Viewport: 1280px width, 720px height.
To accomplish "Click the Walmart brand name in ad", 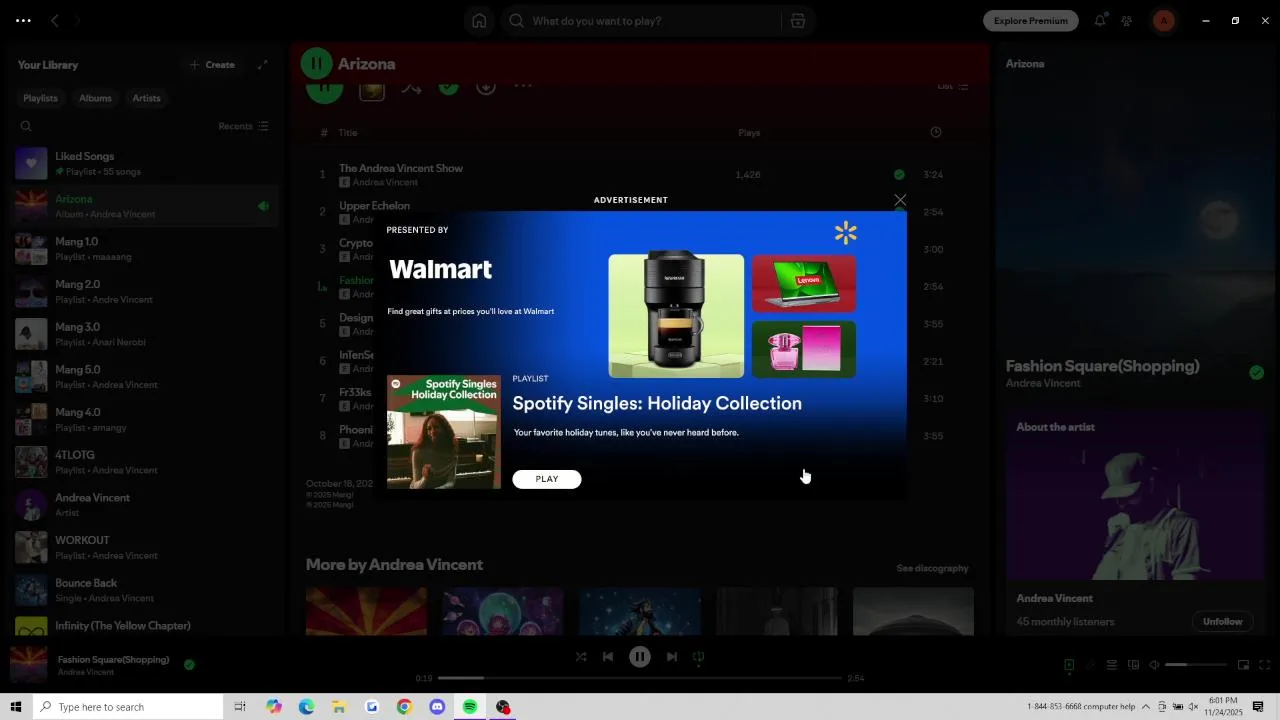I will tap(440, 269).
